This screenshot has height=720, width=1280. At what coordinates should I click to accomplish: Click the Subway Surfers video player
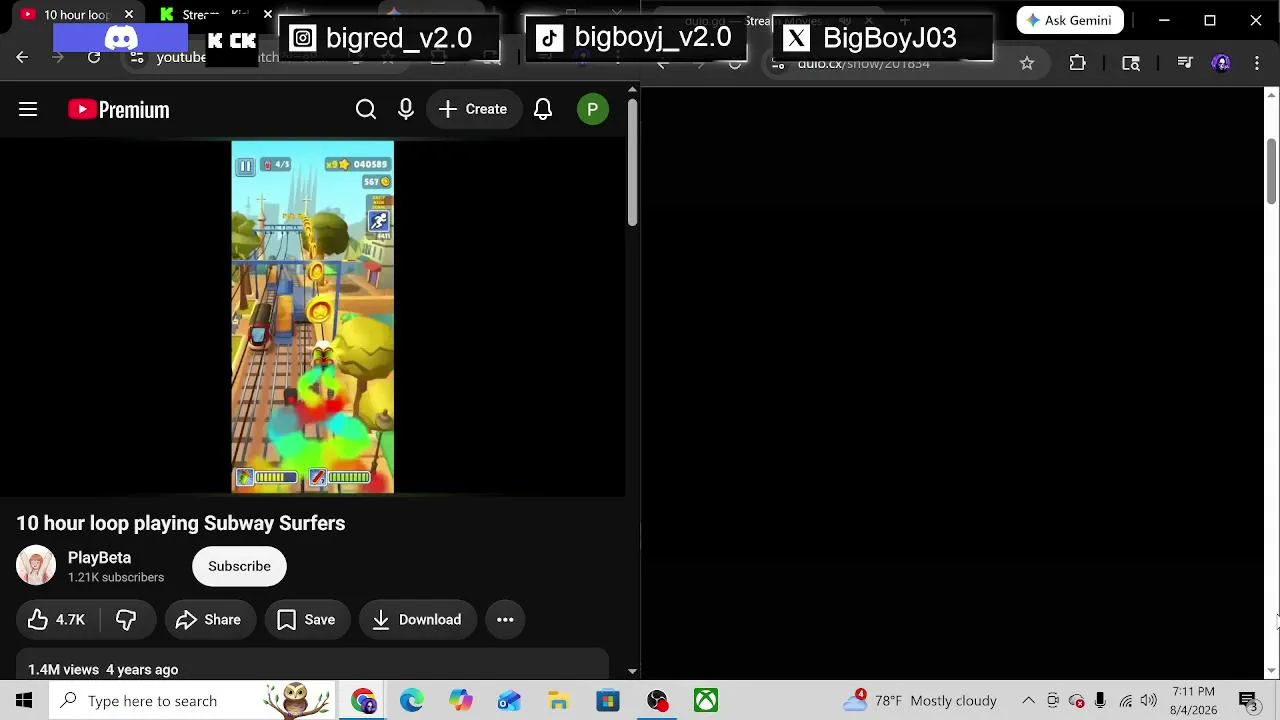313,317
